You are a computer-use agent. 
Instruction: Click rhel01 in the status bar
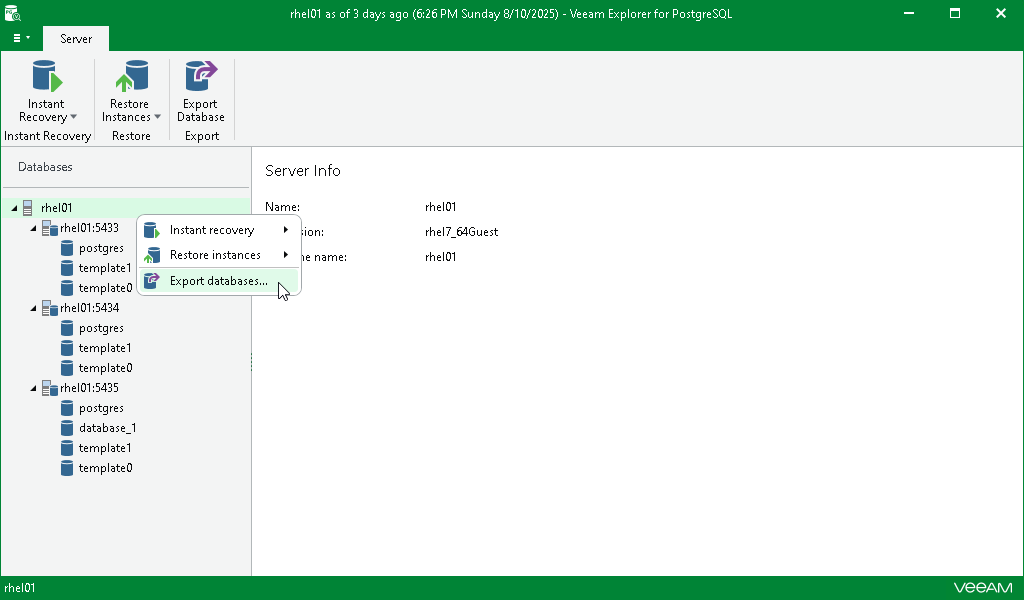tap(20, 588)
